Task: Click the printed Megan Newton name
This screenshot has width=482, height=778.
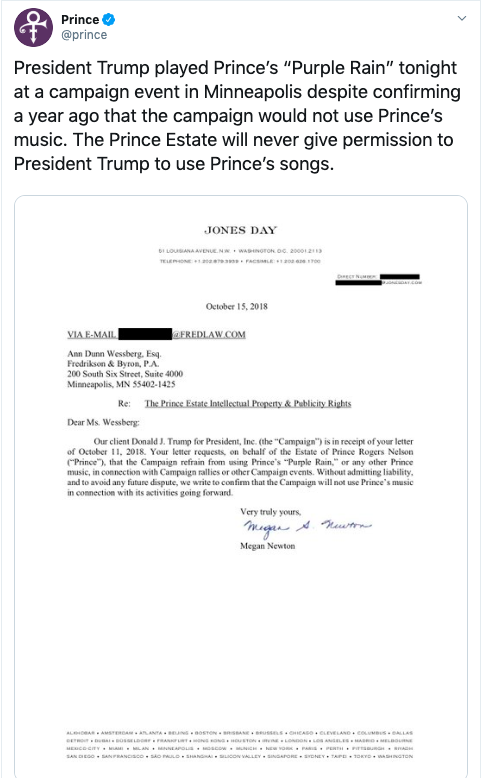Action: click(268, 546)
